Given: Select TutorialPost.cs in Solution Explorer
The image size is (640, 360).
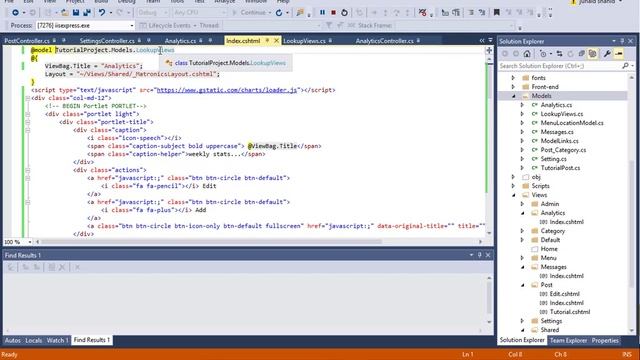Looking at the screenshot, I should tap(560, 168).
